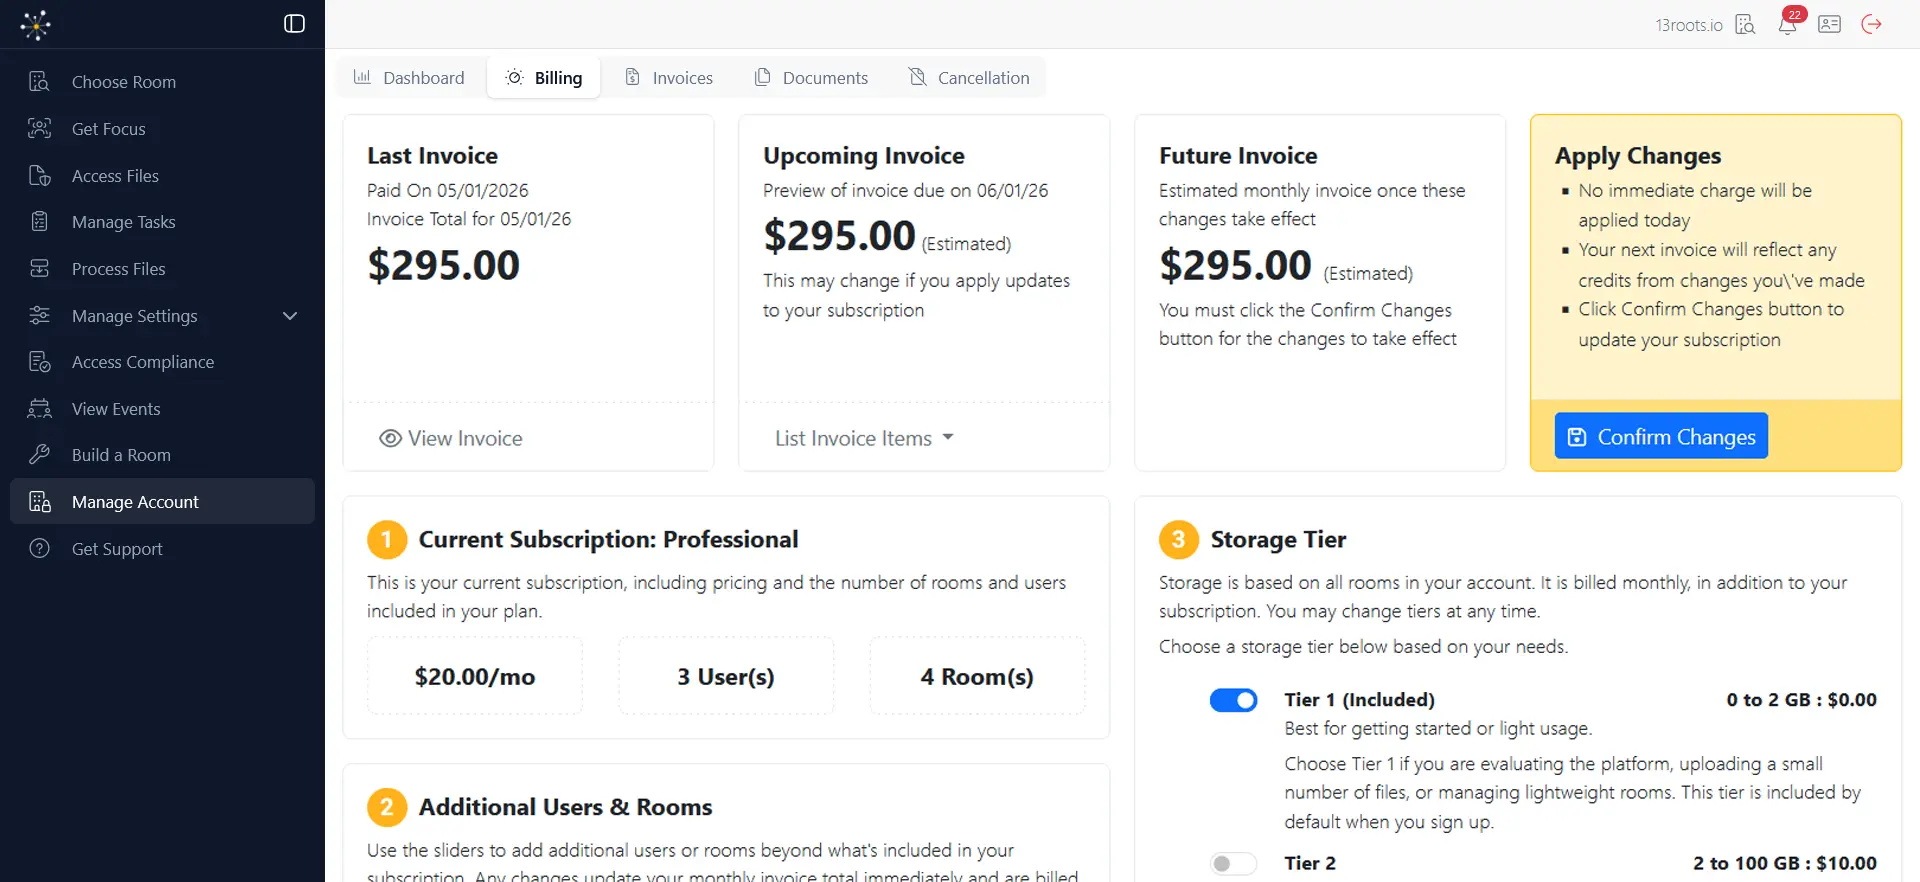Go to Choose Room in the sidebar
The height and width of the screenshot is (882, 1920).
point(162,81)
